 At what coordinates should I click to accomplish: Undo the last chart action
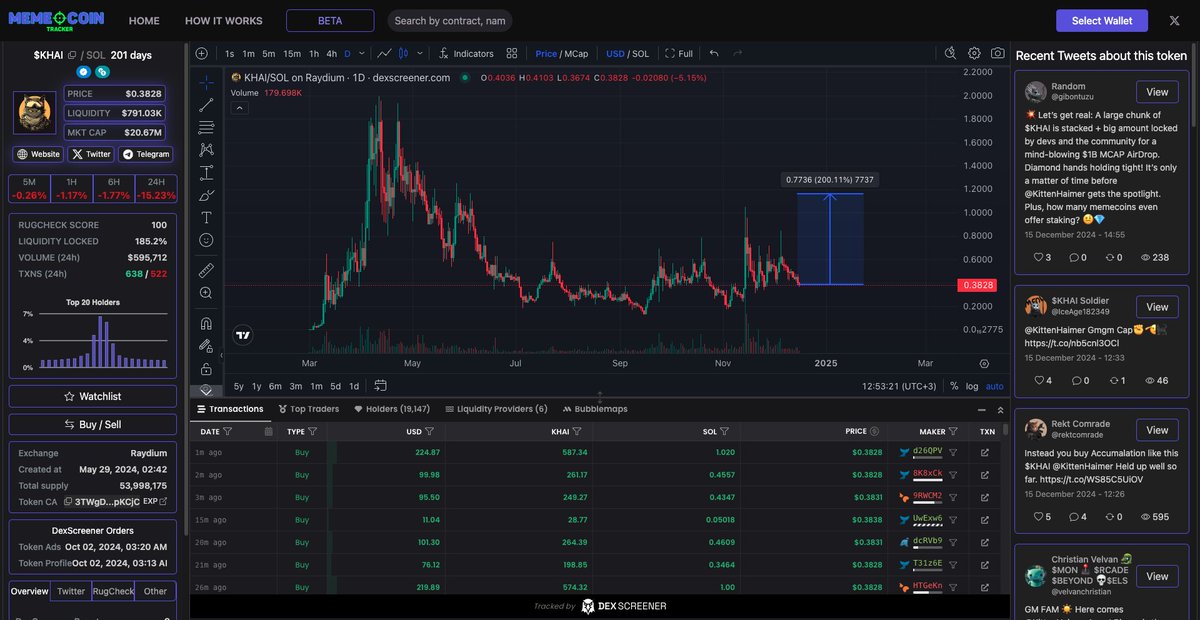coord(714,53)
